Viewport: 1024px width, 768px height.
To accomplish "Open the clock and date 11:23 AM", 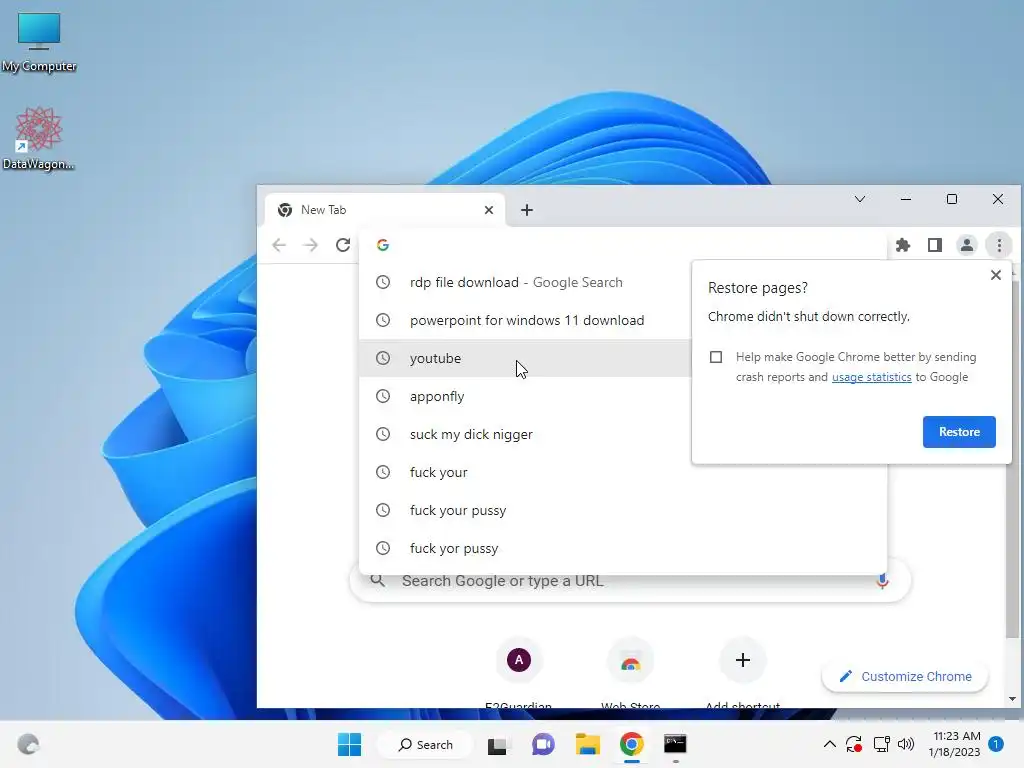I will (954, 744).
